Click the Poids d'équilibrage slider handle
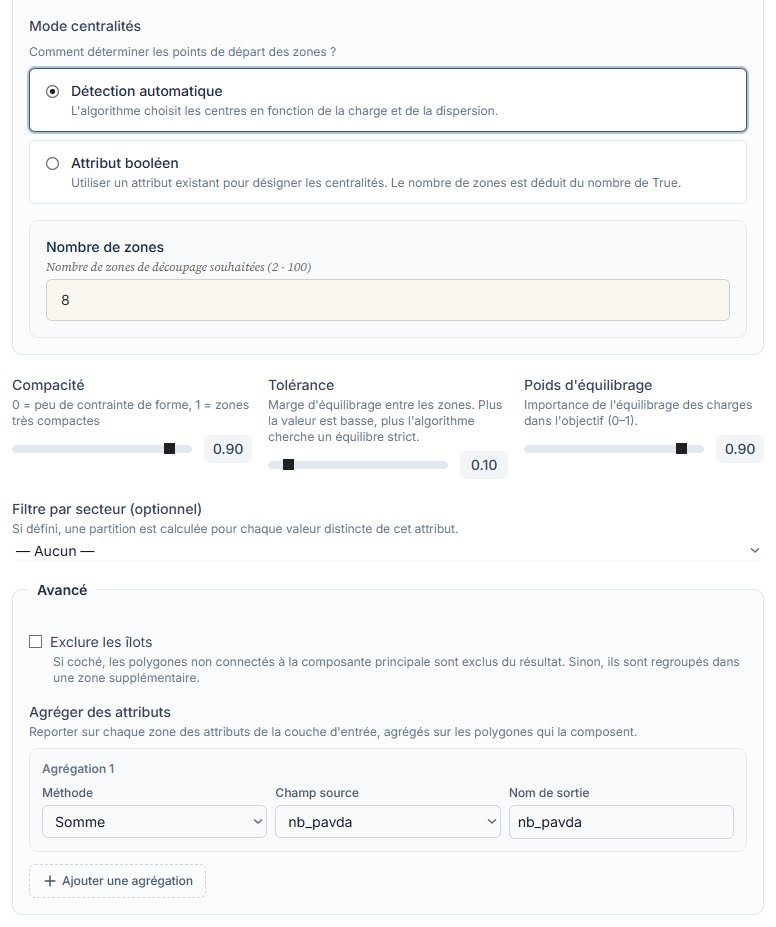The height and width of the screenshot is (927, 776). pyautogui.click(x=681, y=449)
